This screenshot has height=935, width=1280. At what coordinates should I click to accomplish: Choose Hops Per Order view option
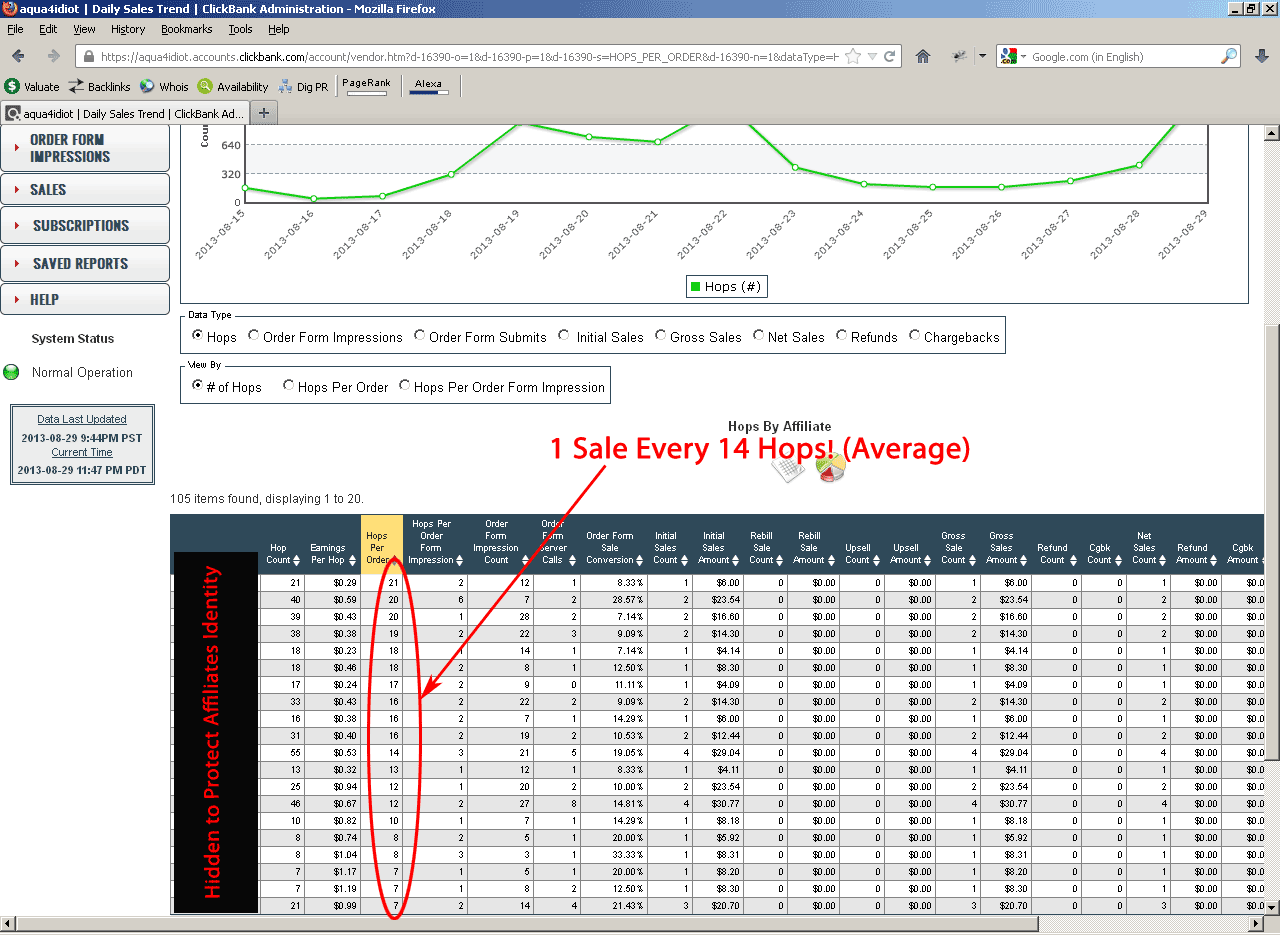click(x=289, y=386)
